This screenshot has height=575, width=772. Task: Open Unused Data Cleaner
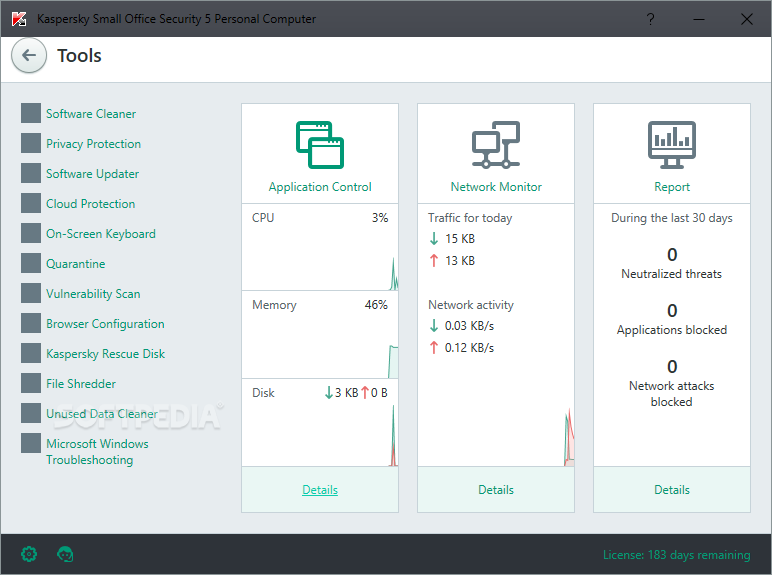(102, 414)
